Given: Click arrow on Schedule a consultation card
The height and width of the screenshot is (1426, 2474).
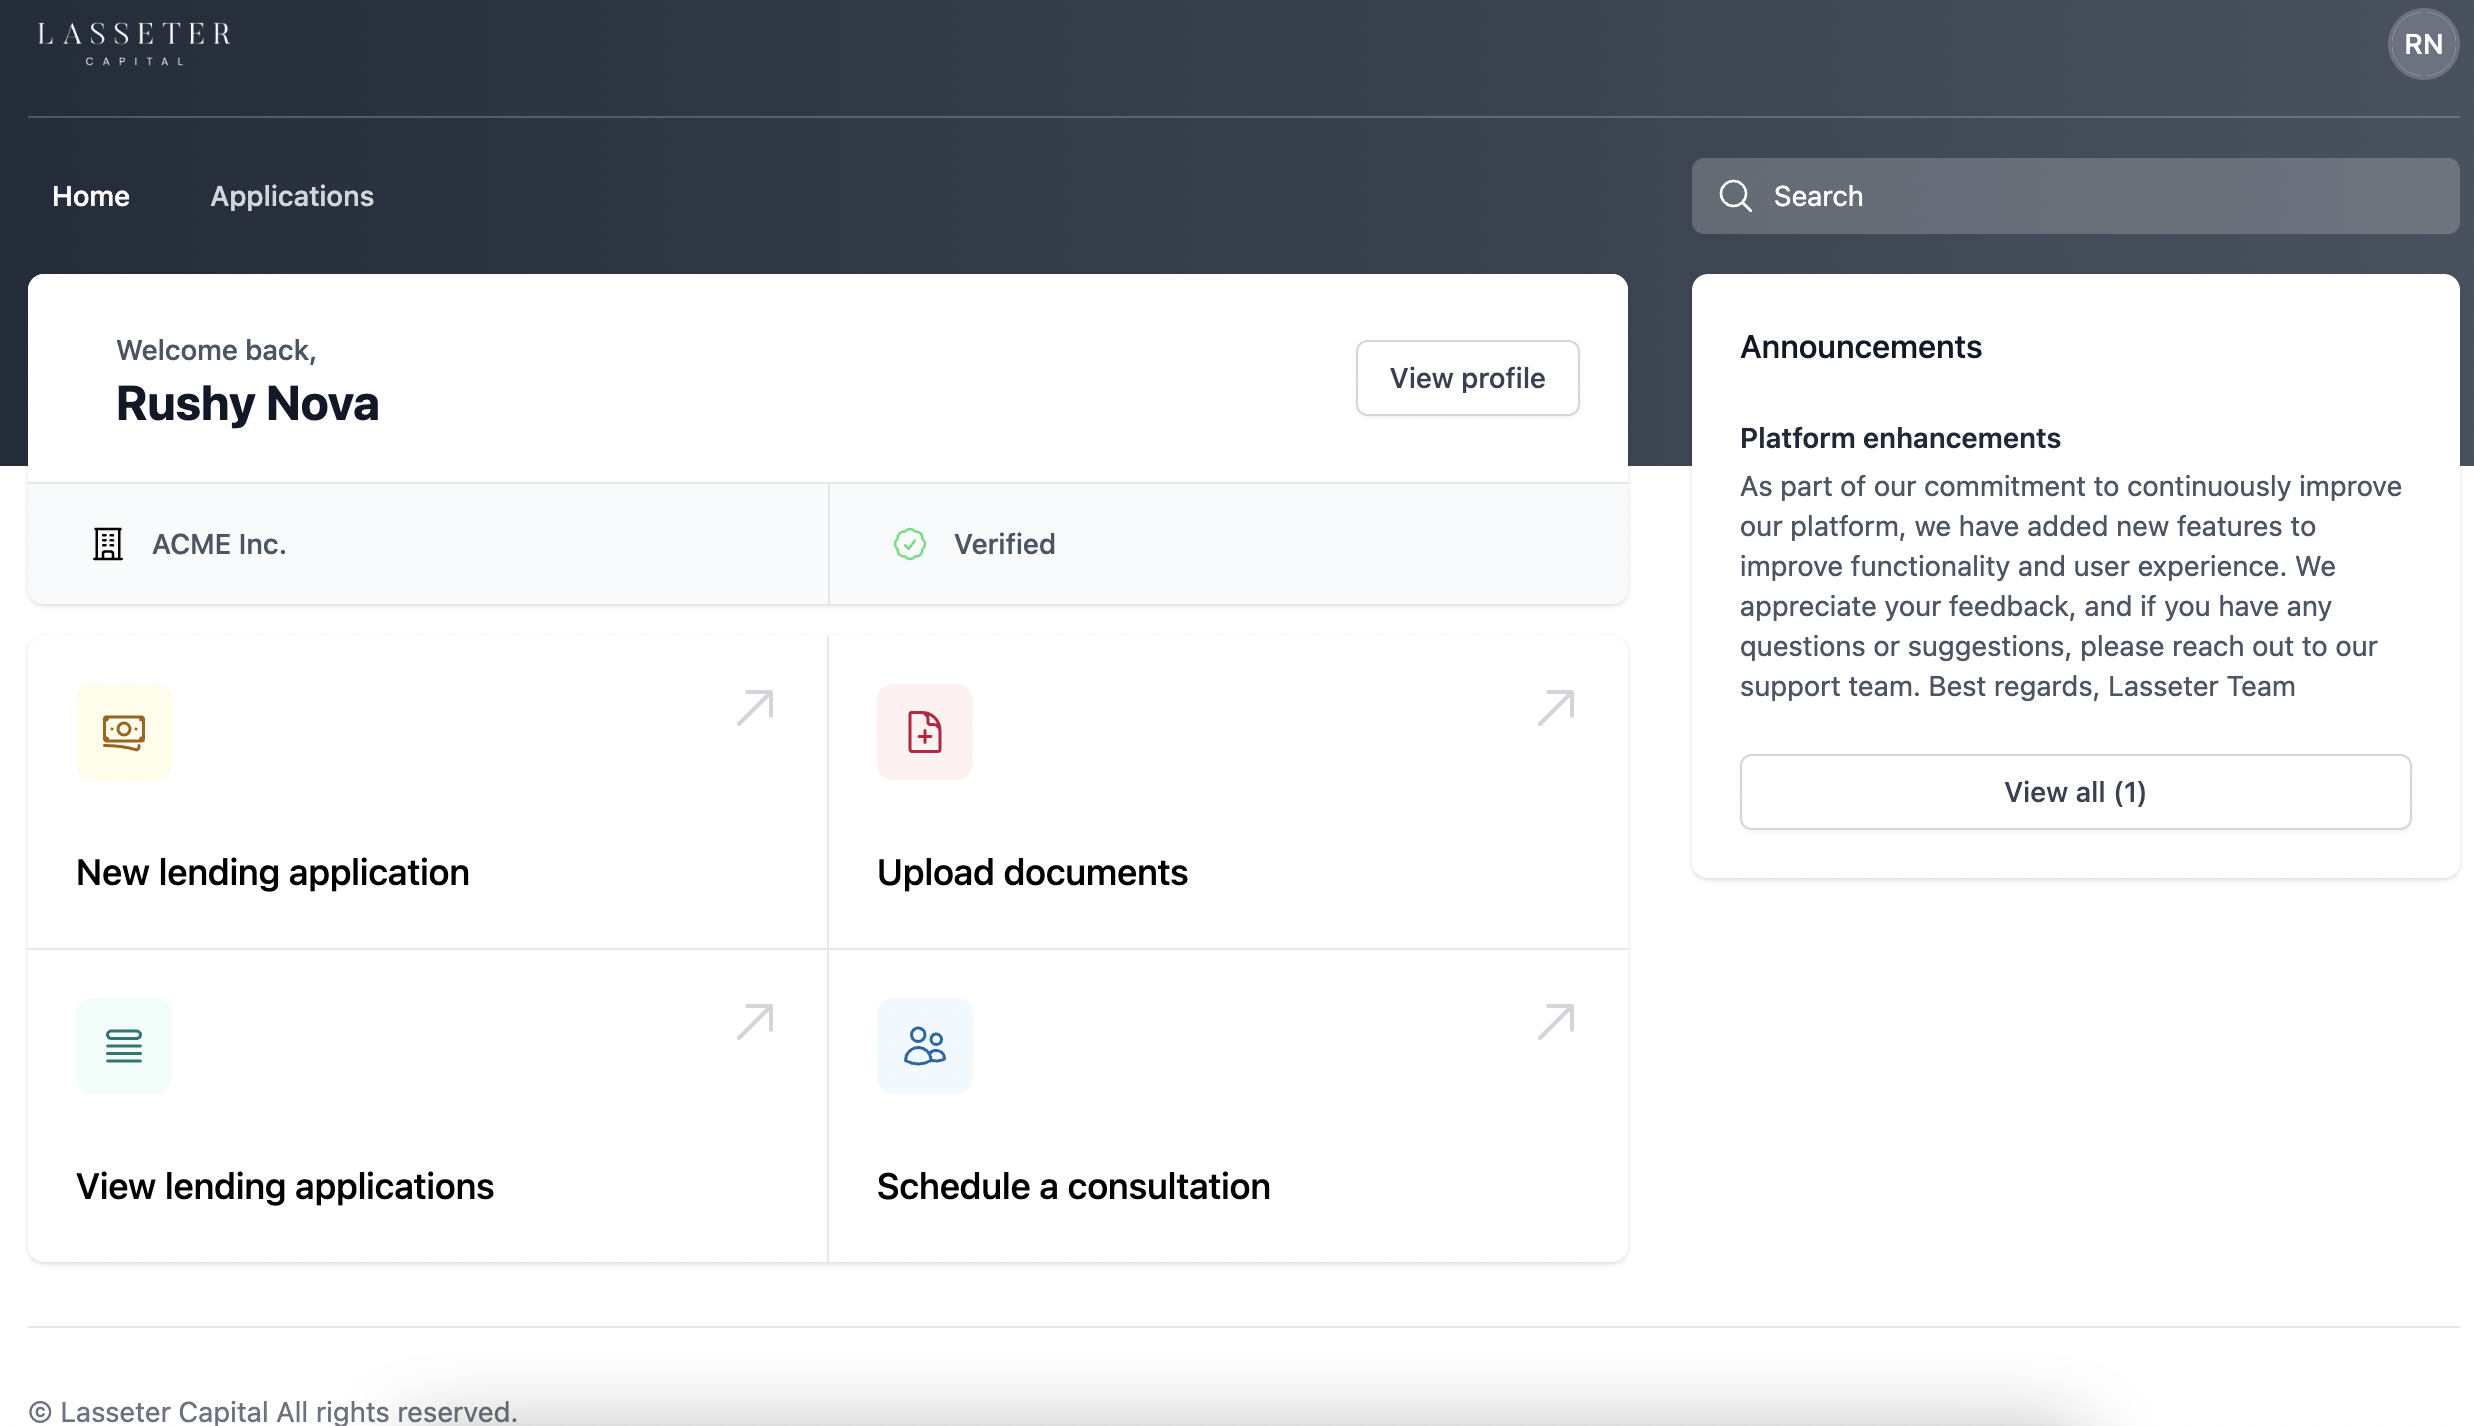Looking at the screenshot, I should (1556, 1022).
